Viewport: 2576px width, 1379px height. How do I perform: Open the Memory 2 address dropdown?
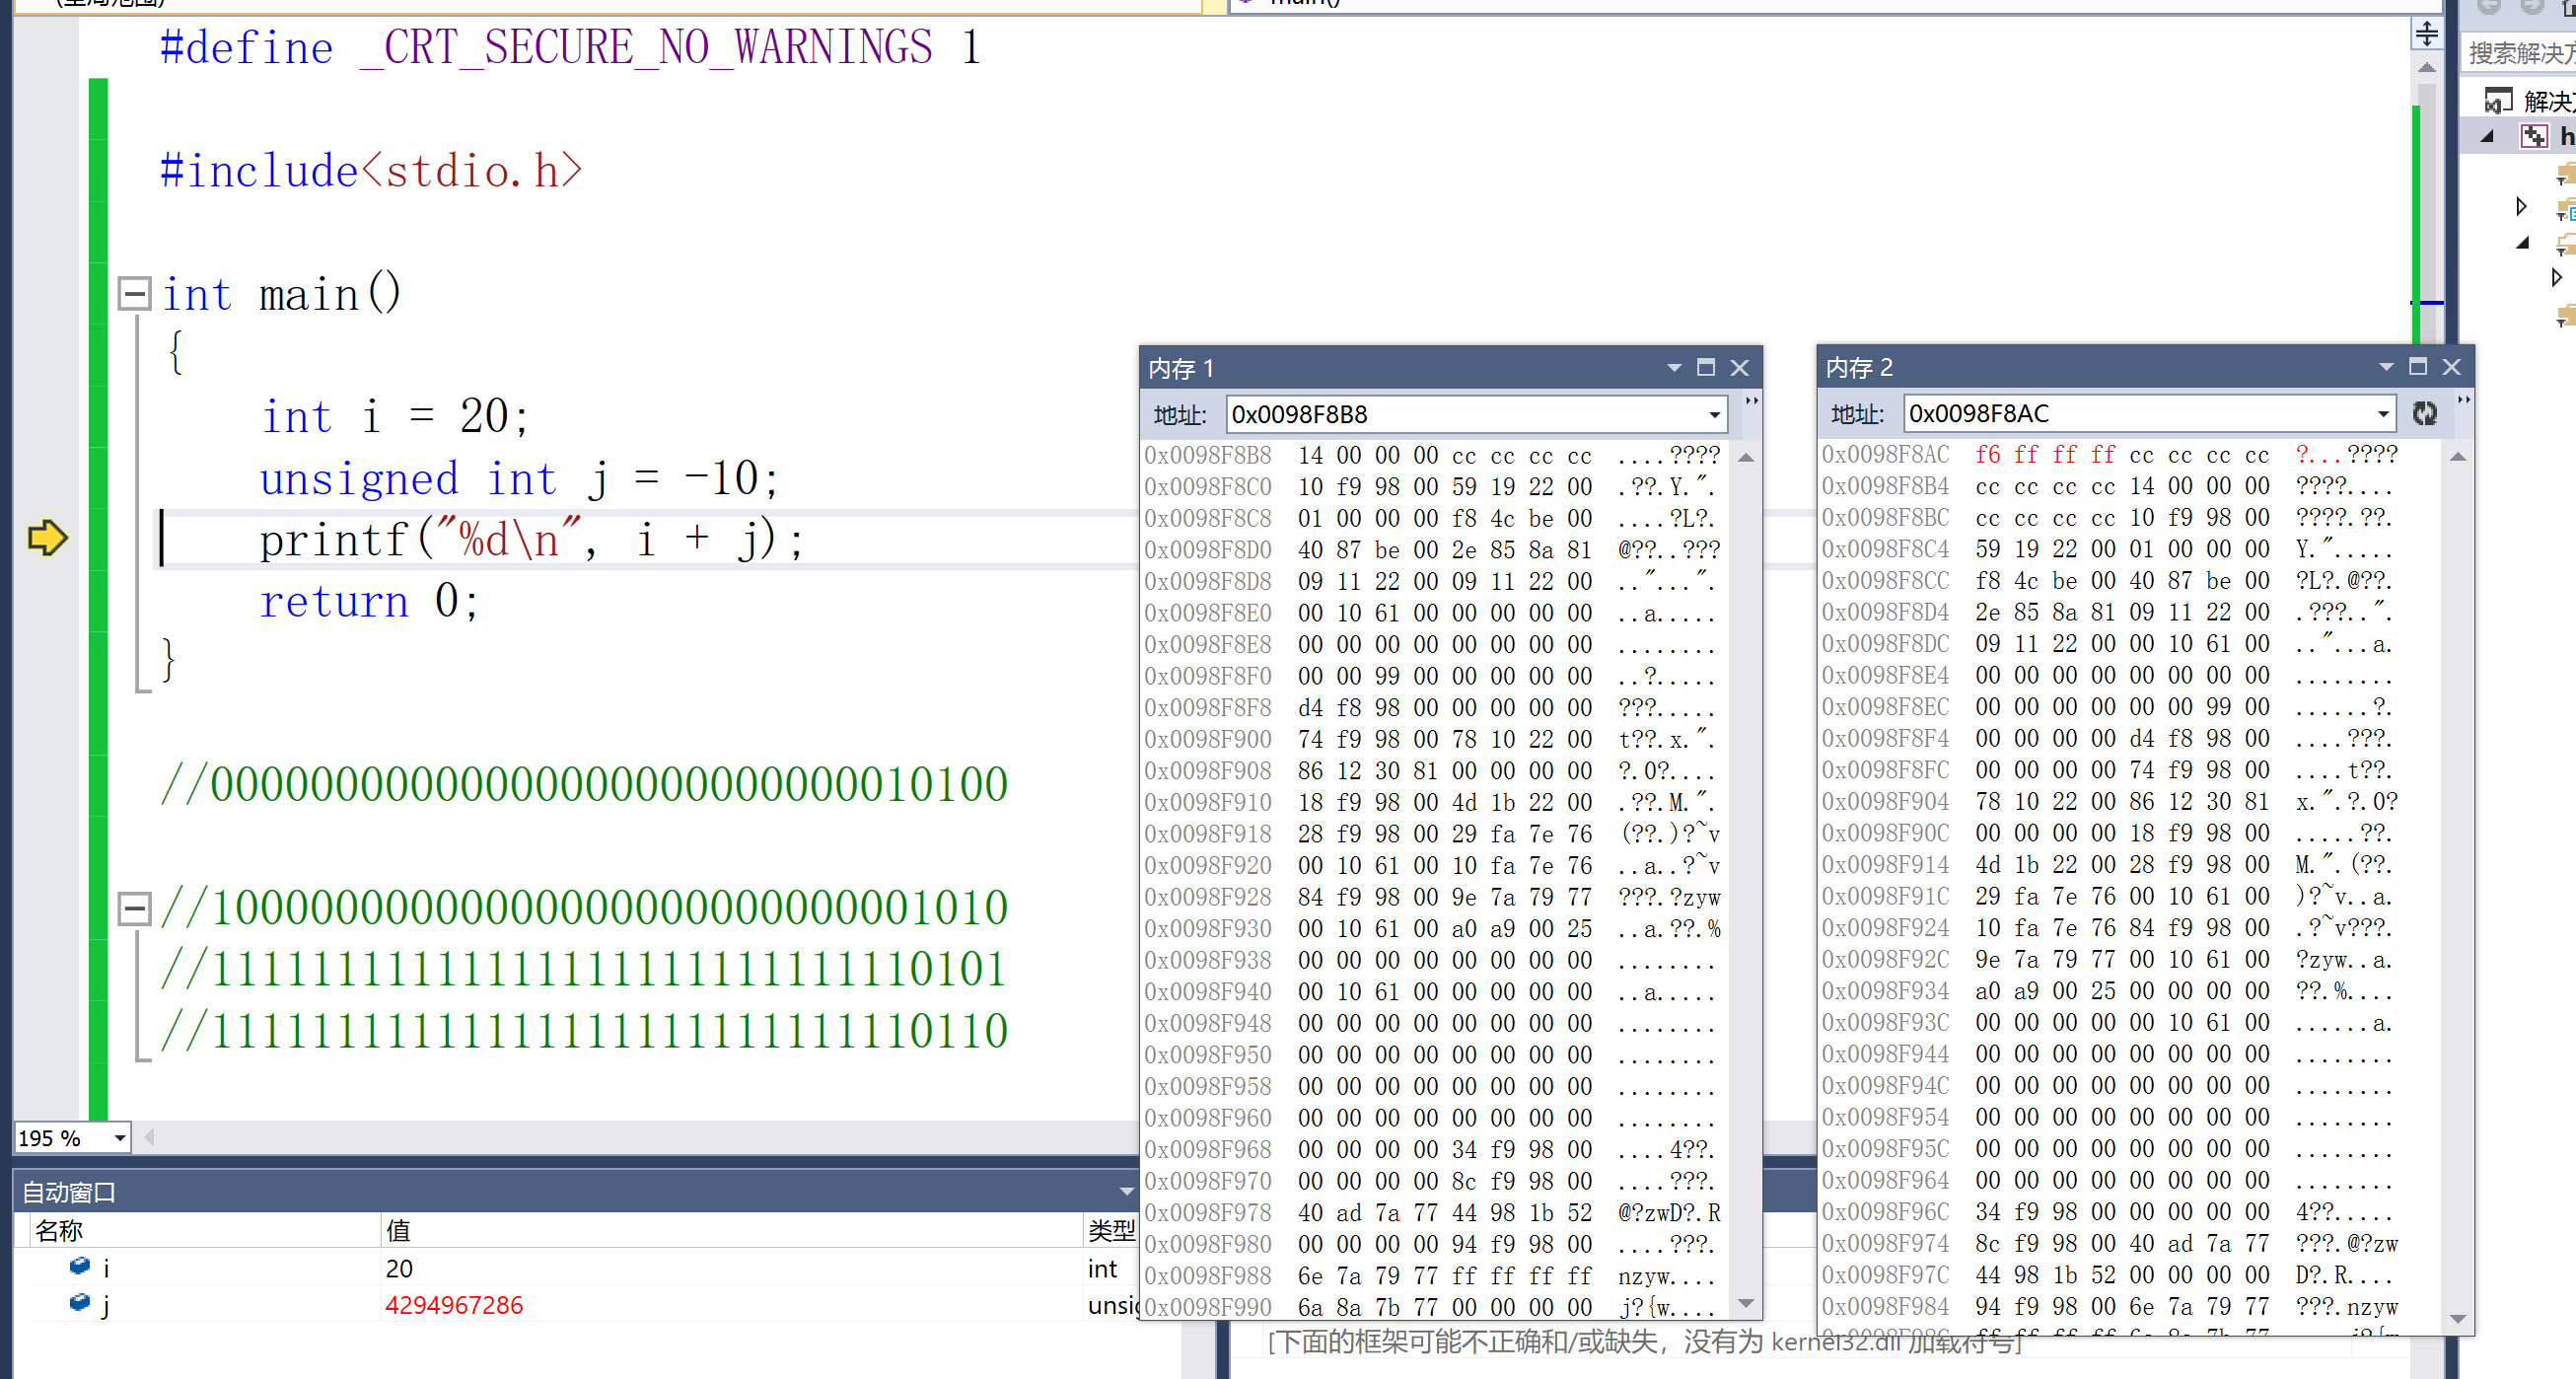coord(2383,414)
